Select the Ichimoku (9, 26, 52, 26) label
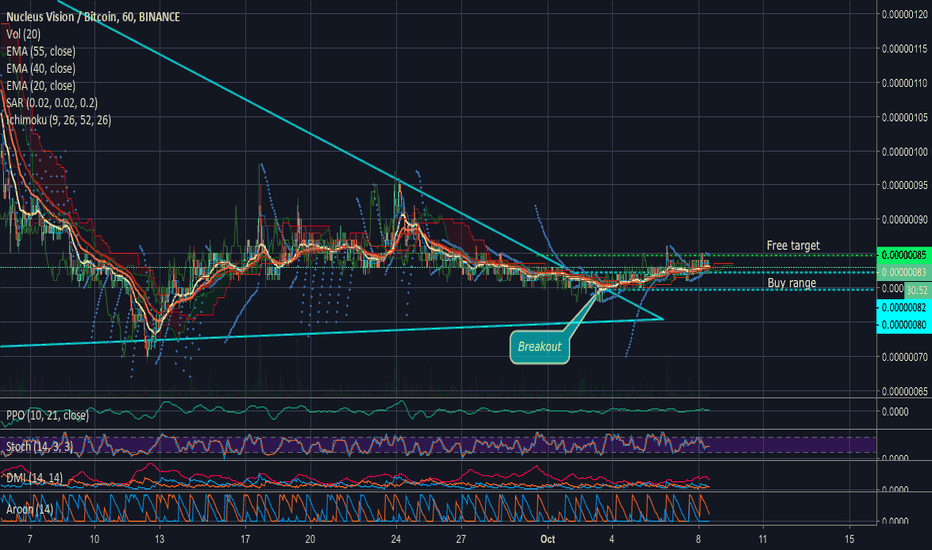932x550 pixels. (58, 120)
